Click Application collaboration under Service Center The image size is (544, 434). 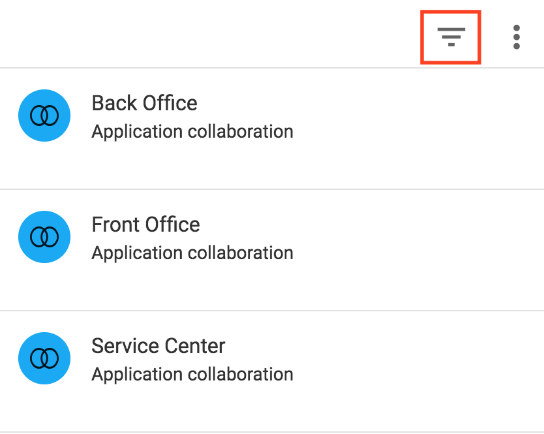pyautogui.click(x=192, y=375)
